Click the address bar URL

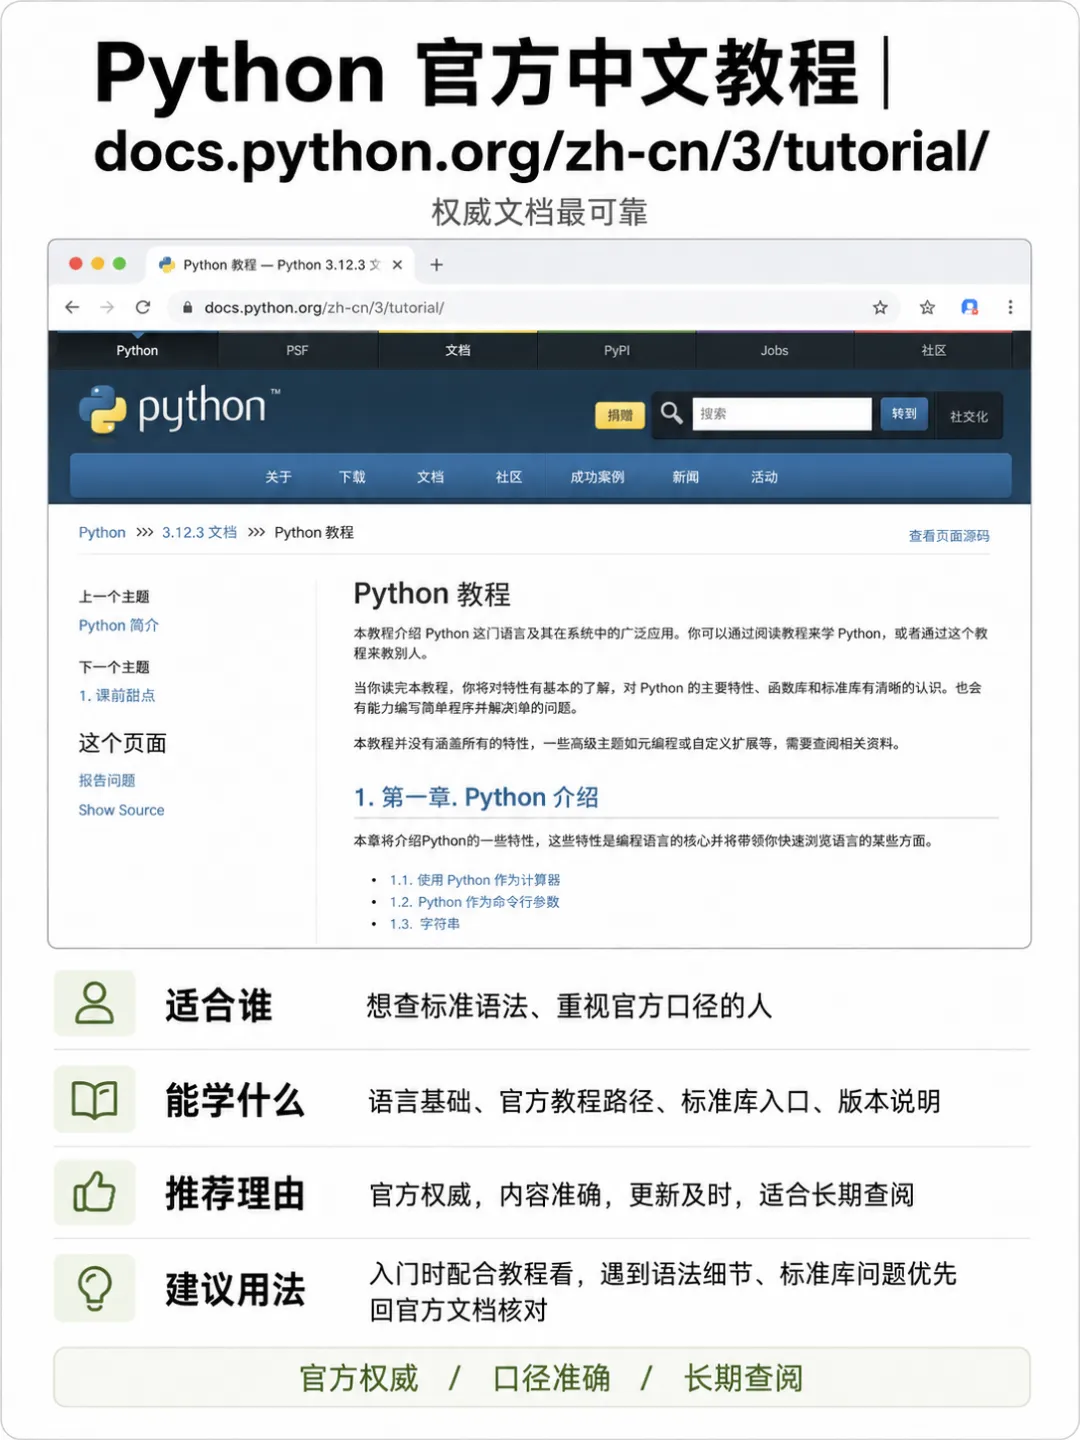[324, 308]
